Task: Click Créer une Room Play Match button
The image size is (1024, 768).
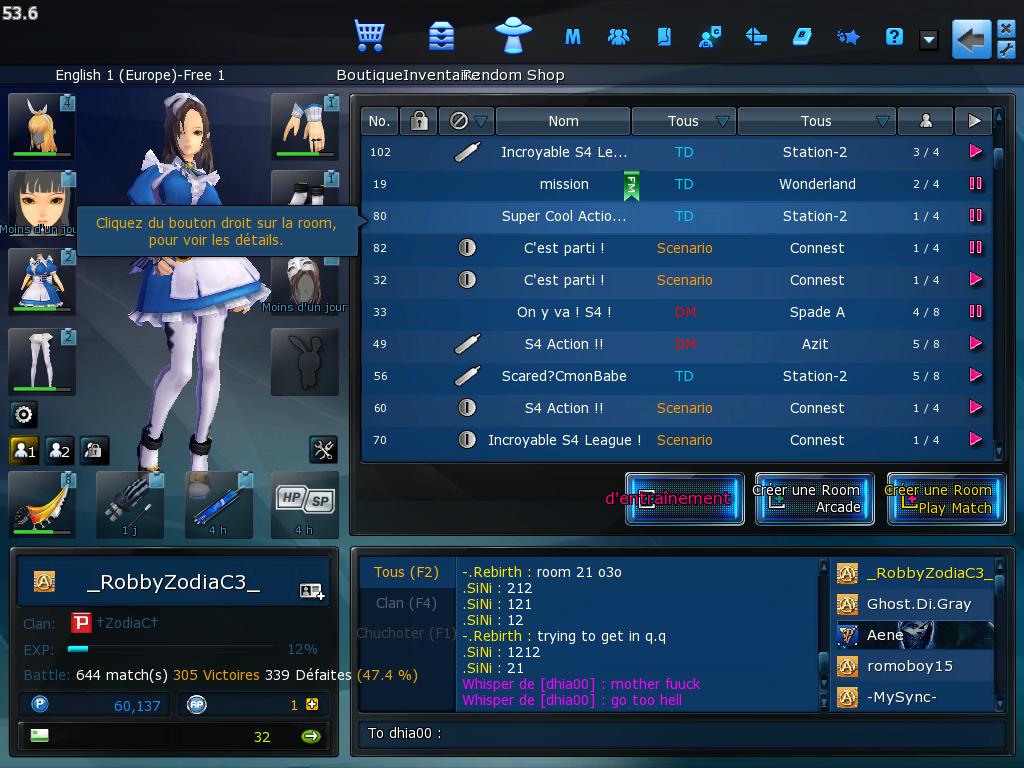Action: coord(946,499)
